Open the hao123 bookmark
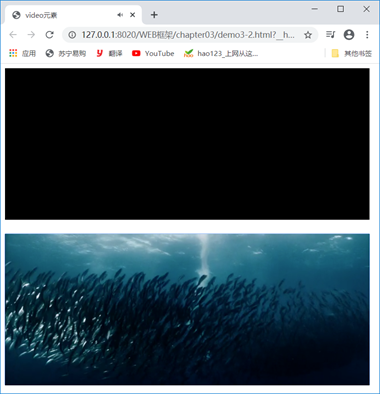The height and width of the screenshot is (394, 380). click(x=221, y=53)
